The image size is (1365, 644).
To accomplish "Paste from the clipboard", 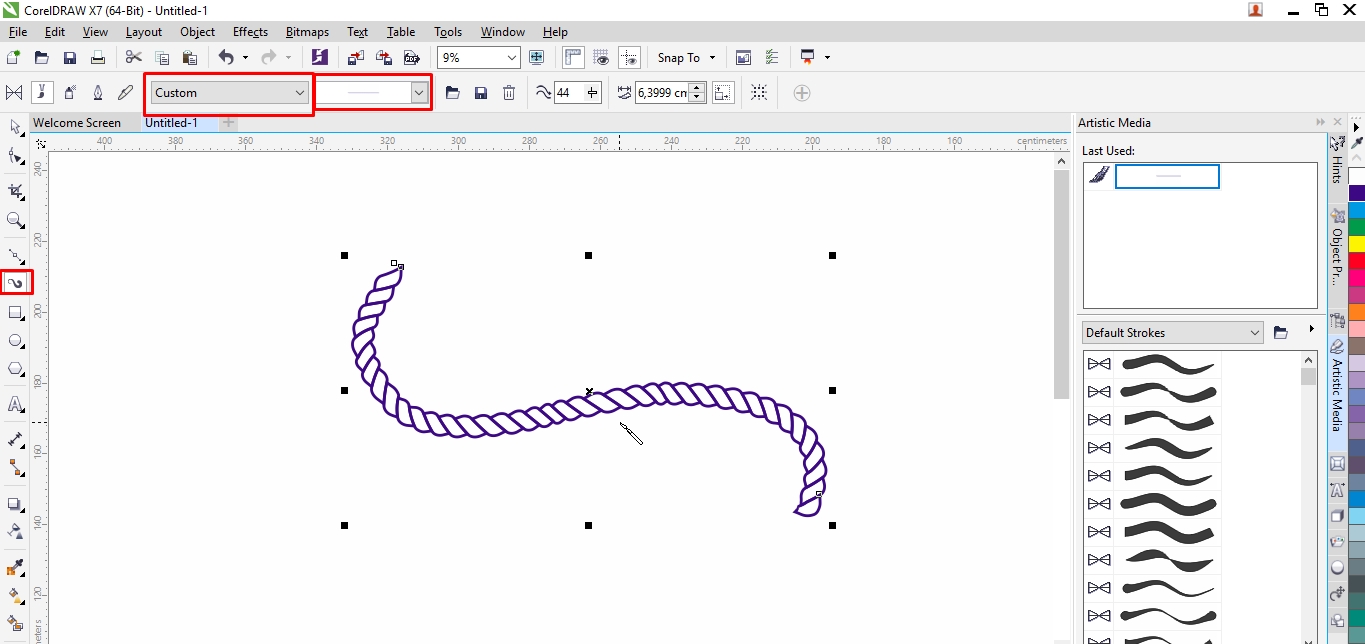I will (189, 58).
